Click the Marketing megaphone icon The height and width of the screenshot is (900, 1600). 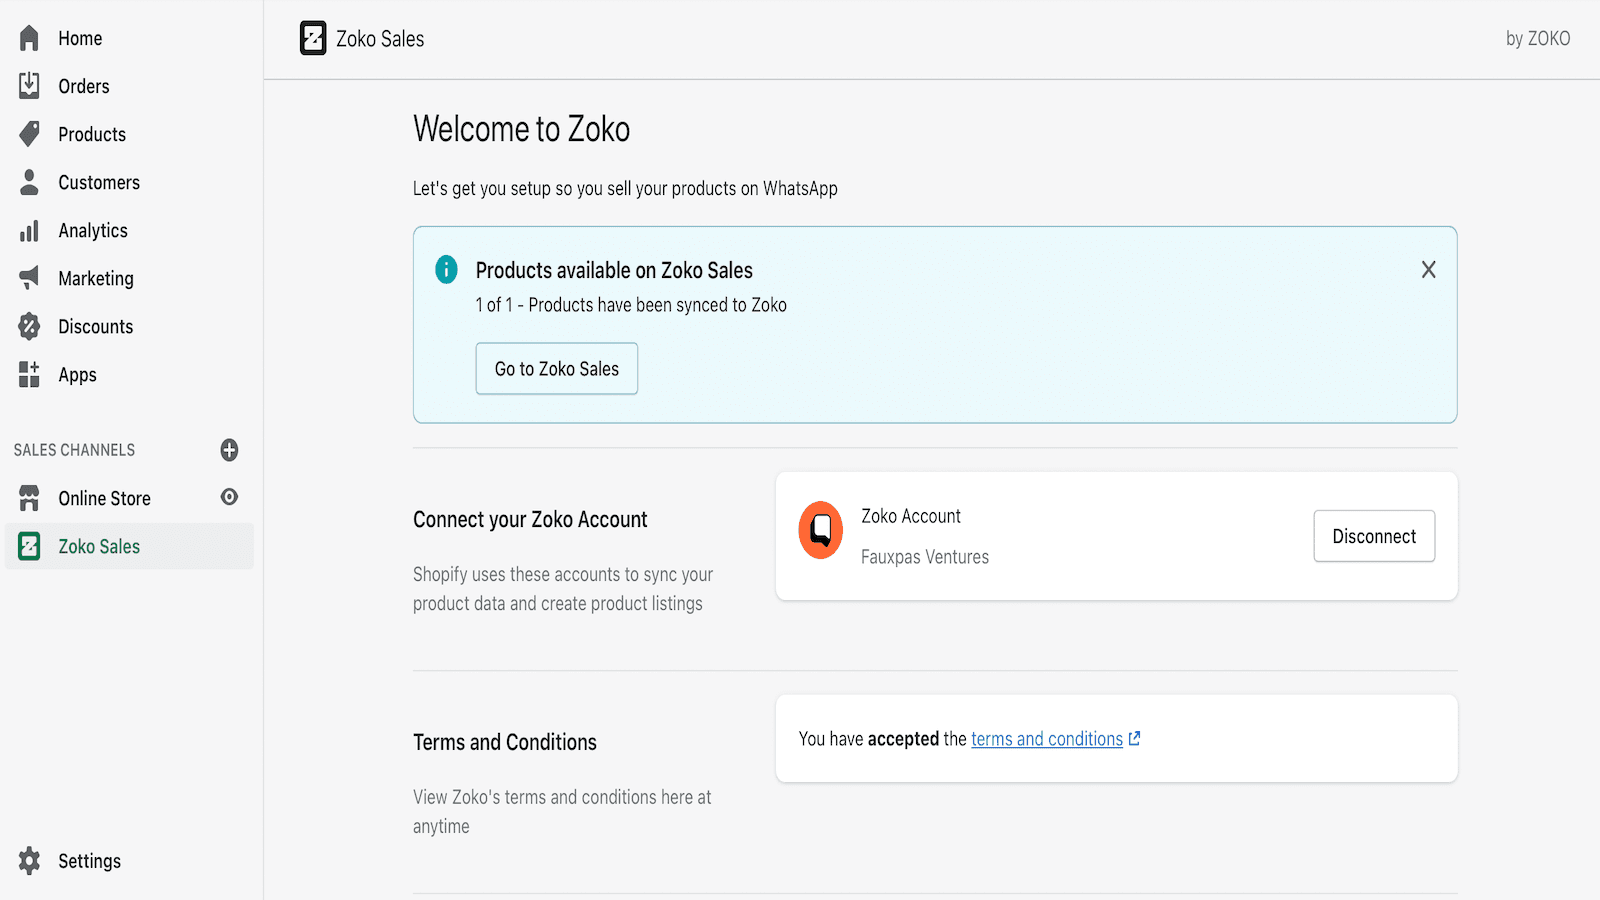30,278
